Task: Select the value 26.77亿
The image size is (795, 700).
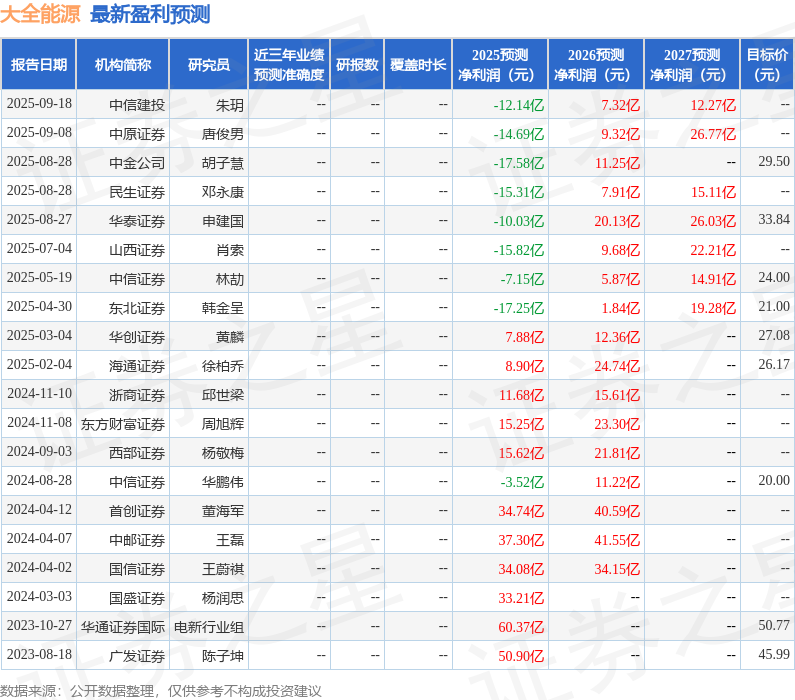Action: pos(713,134)
